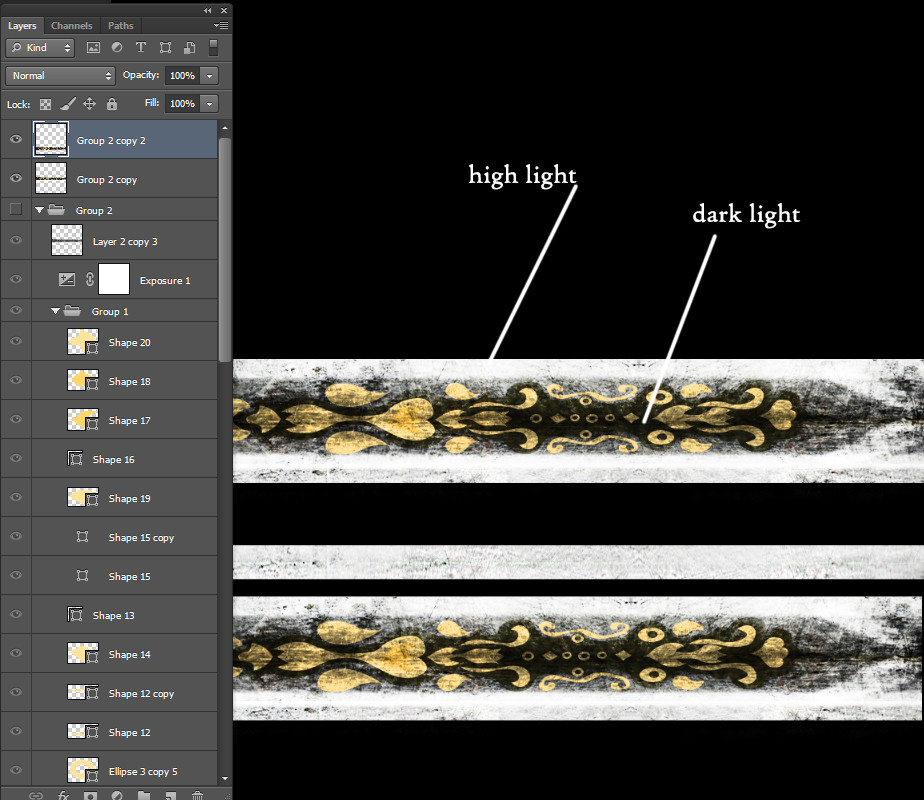Image resolution: width=924 pixels, height=800 pixels.
Task: Click Link layers icon at panel bottom
Action: coord(36,795)
